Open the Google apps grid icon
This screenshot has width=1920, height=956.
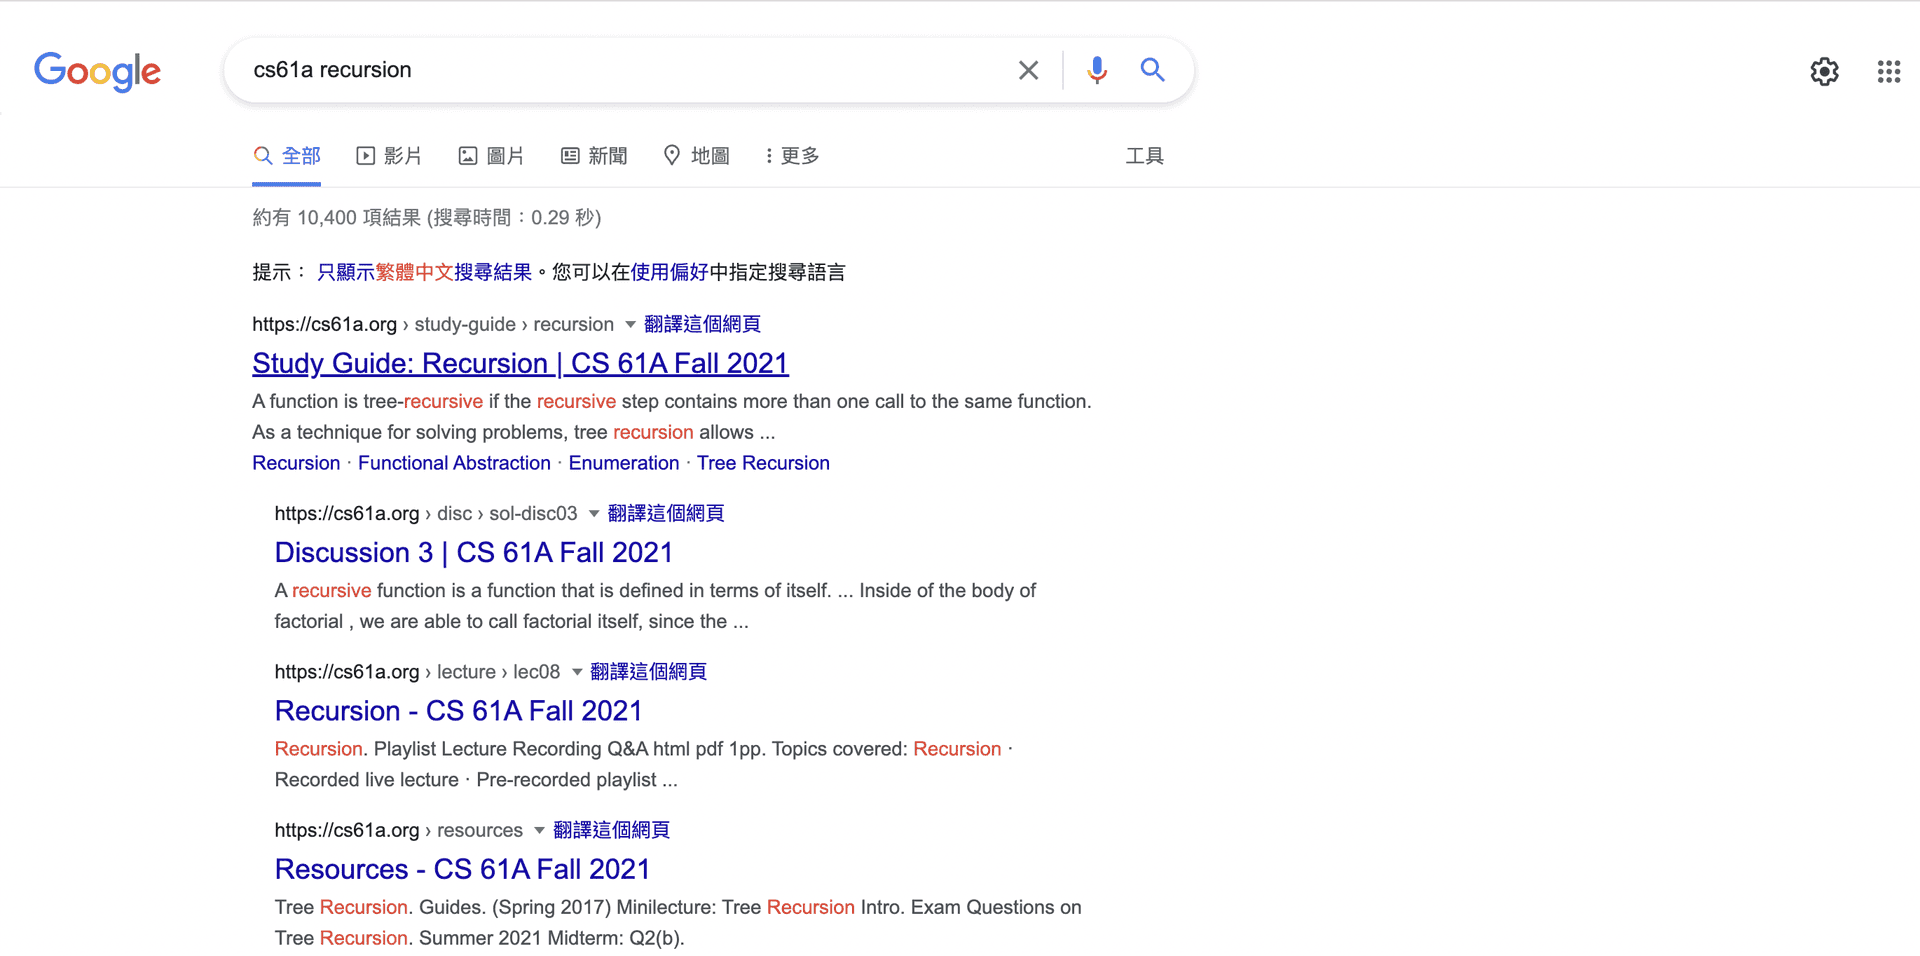pyautogui.click(x=1888, y=71)
